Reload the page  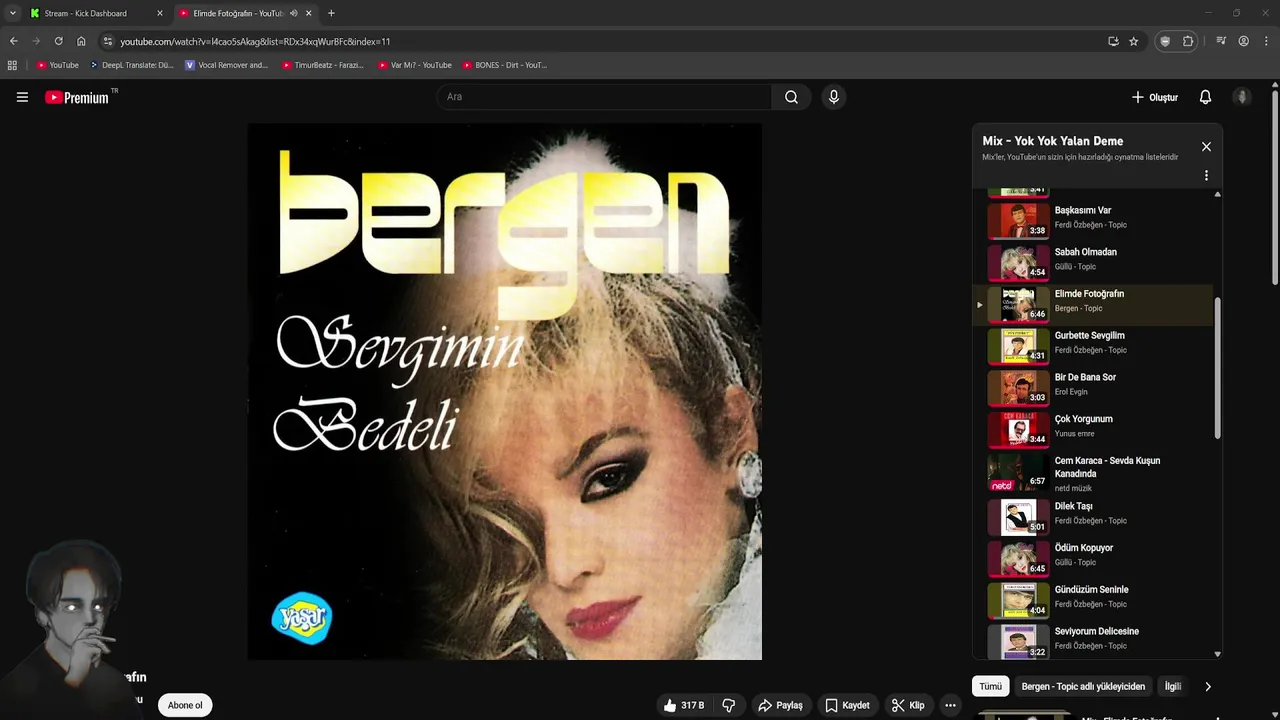[58, 41]
